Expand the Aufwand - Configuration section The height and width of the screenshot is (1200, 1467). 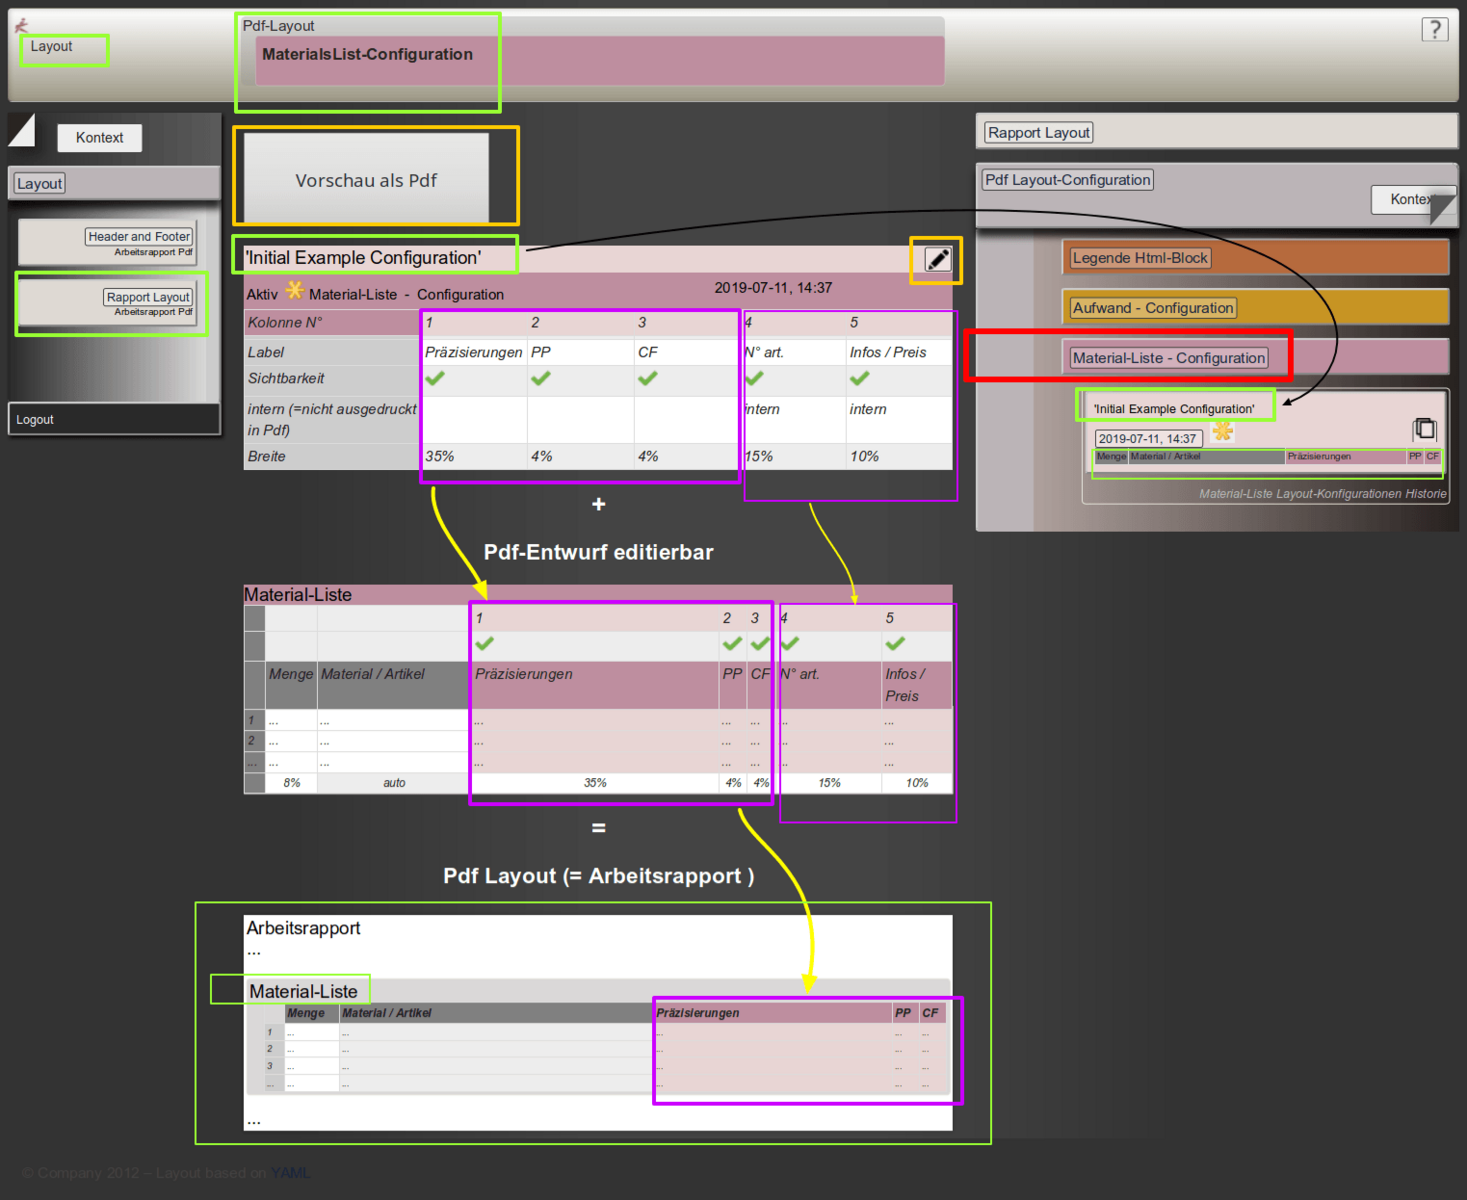1152,308
